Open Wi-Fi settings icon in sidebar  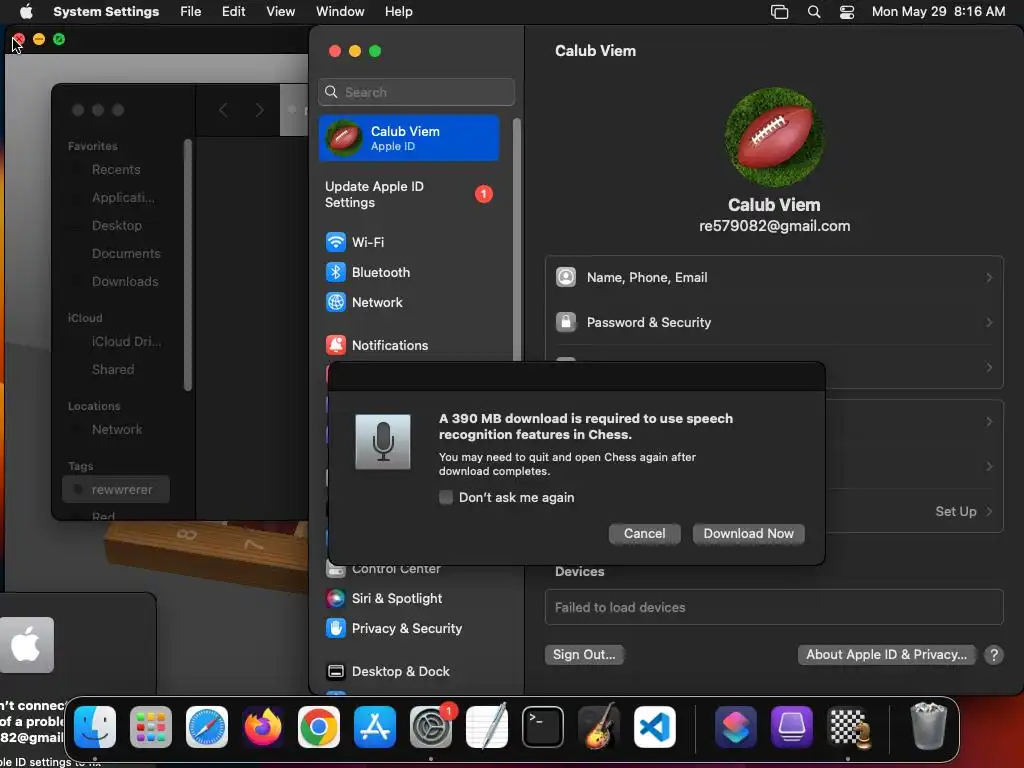click(x=336, y=242)
